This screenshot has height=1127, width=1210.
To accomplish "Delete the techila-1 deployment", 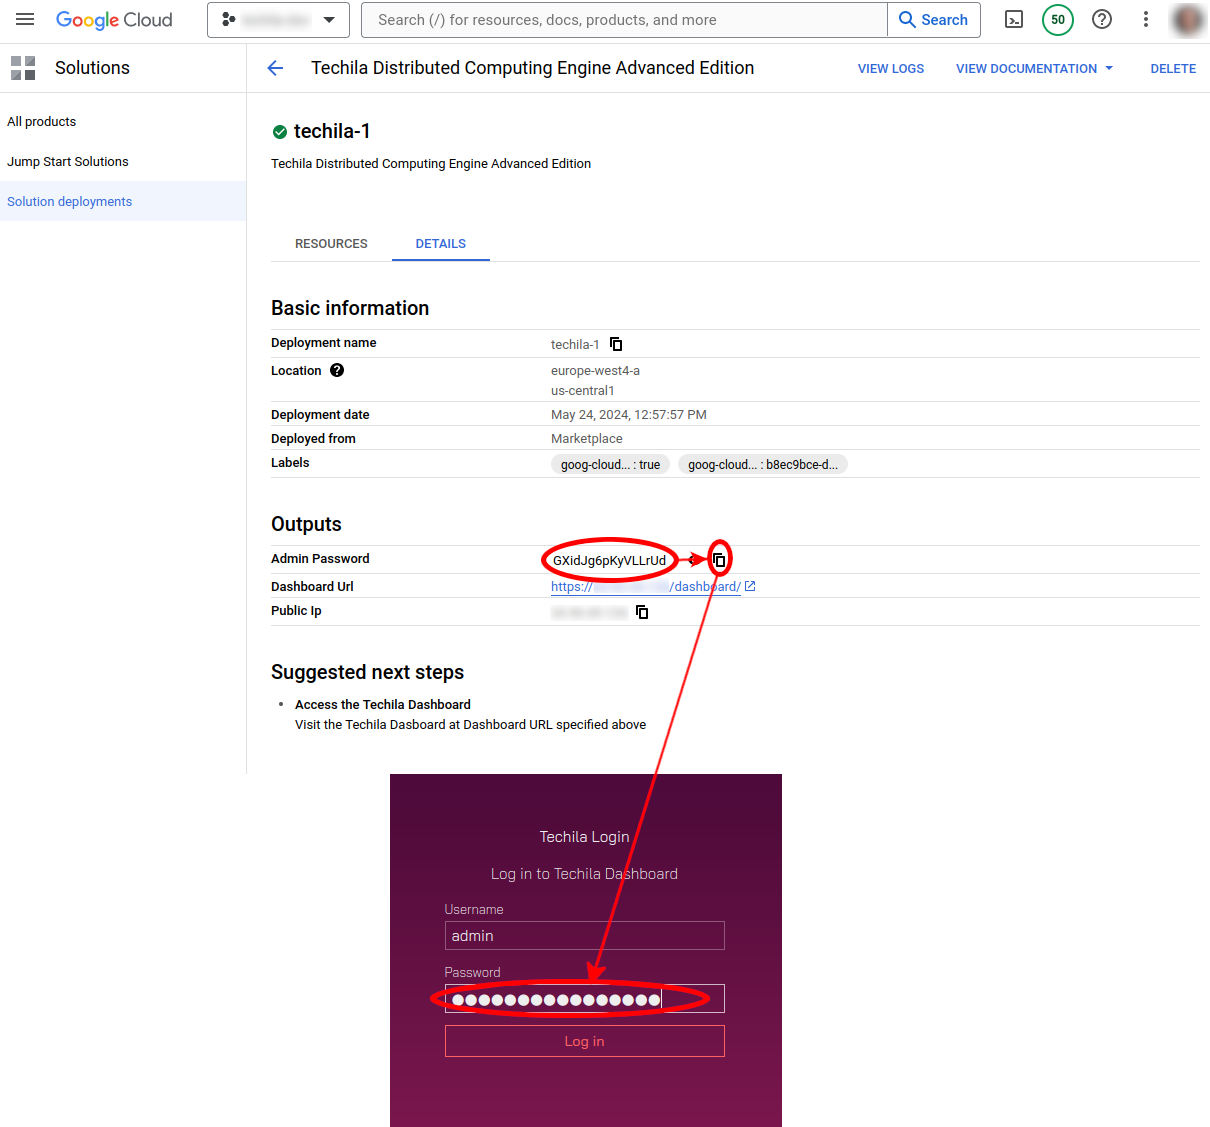I will tap(1172, 69).
